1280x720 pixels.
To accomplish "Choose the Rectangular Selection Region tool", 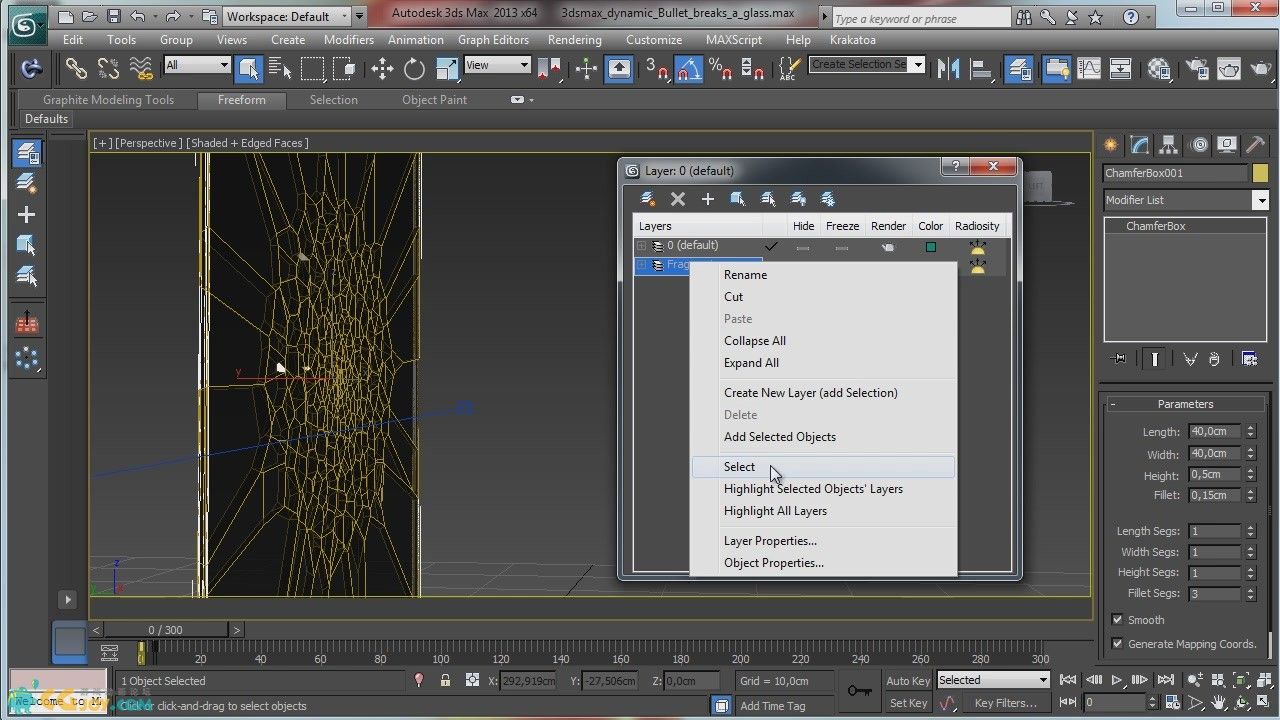I will 313,68.
